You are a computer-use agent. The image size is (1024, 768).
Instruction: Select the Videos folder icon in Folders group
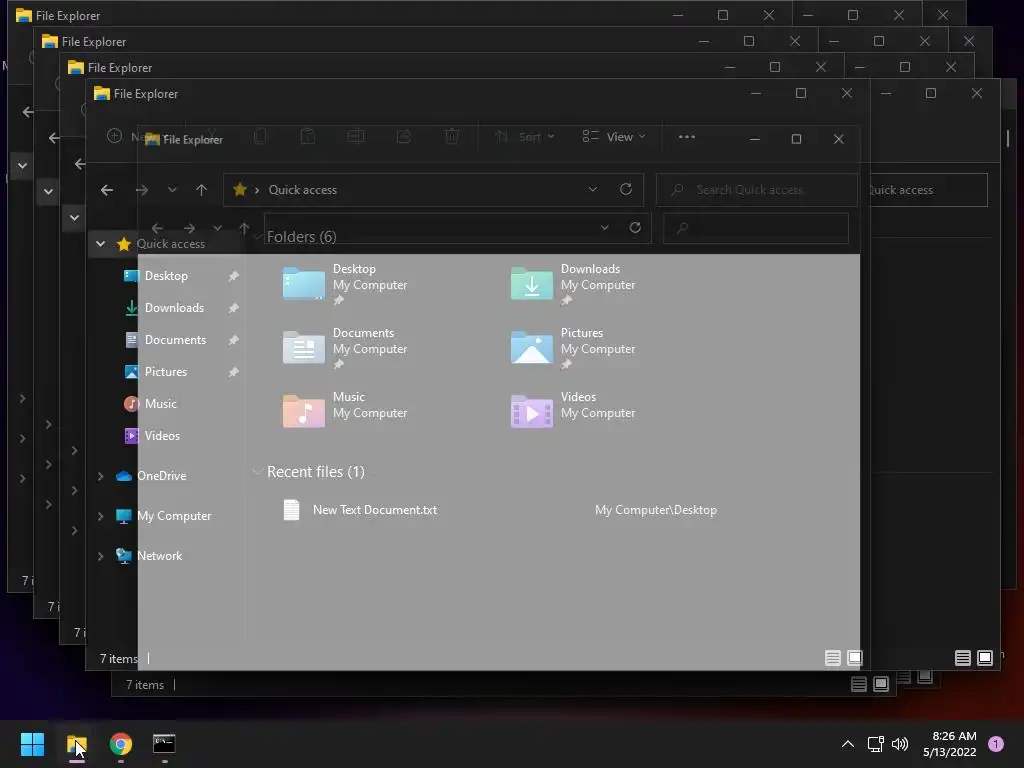coord(532,411)
